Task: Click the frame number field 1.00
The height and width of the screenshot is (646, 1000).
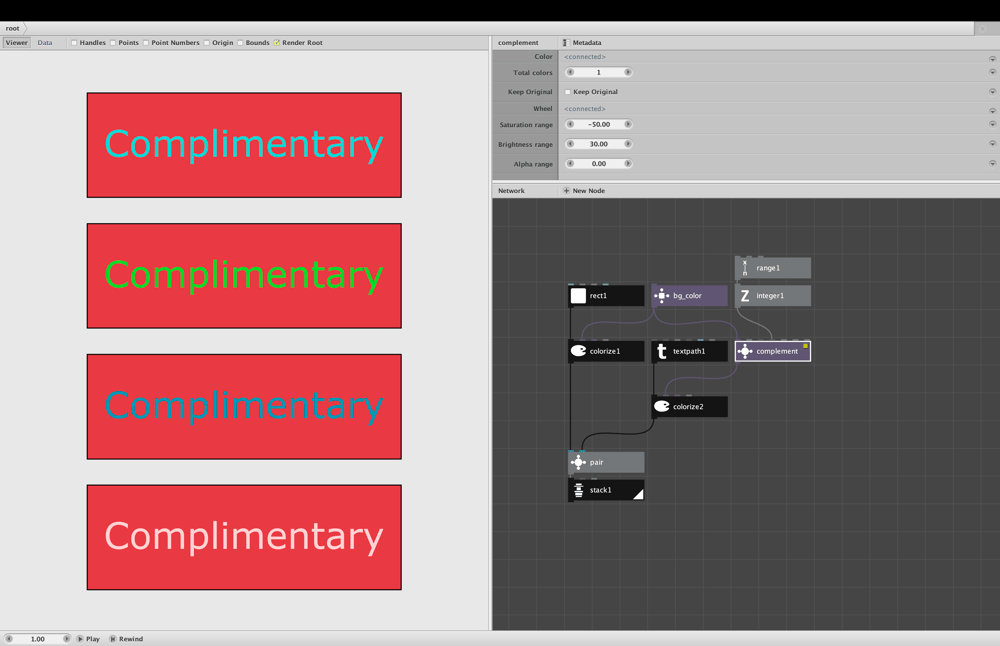Action: pos(38,638)
